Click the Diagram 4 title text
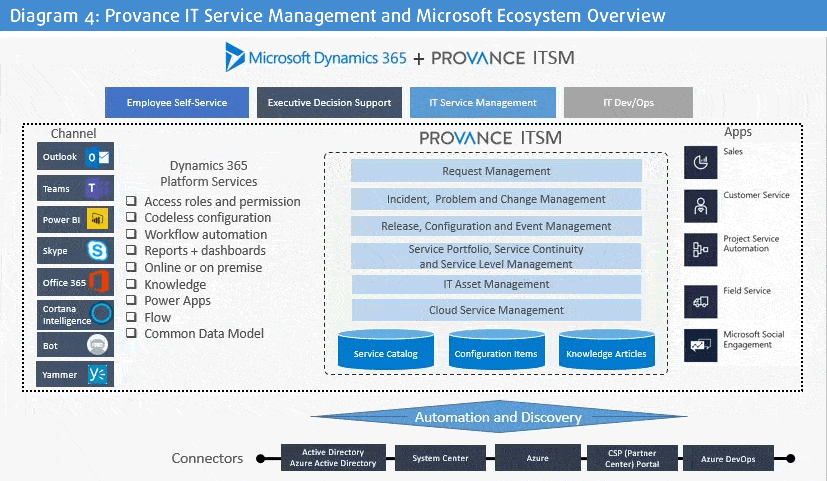 coord(338,15)
